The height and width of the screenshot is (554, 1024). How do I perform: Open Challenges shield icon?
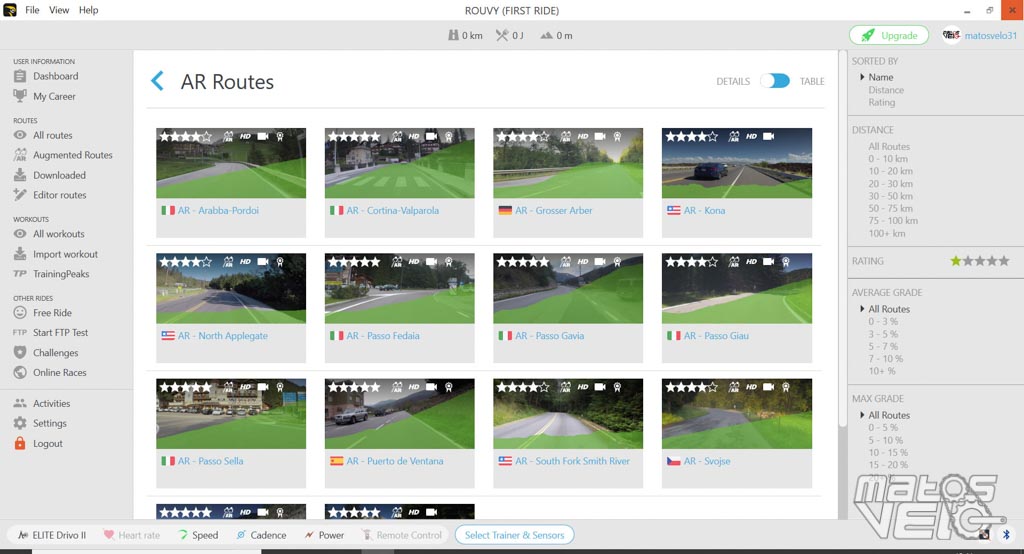[x=20, y=353]
